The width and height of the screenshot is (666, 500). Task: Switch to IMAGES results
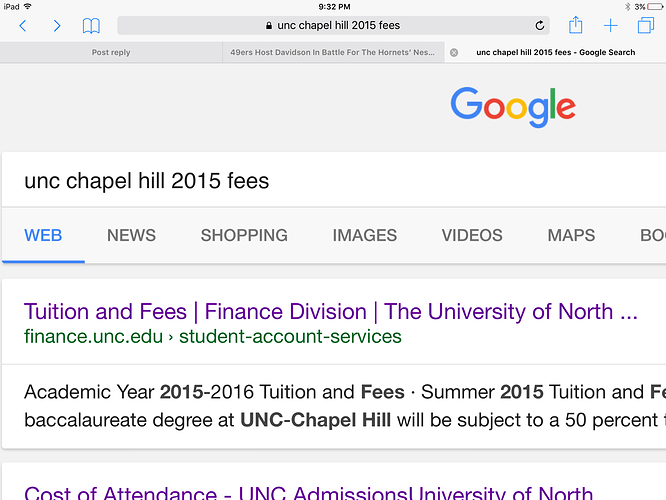tap(364, 235)
